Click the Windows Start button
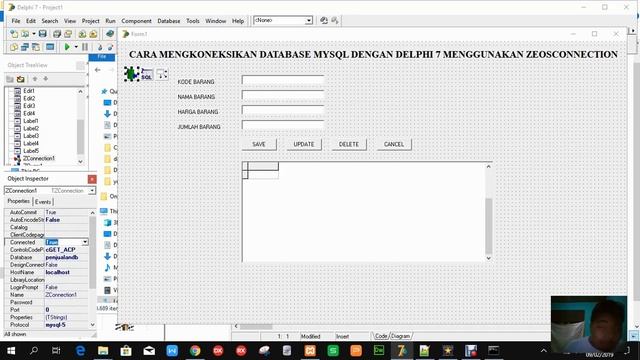 [11, 351]
